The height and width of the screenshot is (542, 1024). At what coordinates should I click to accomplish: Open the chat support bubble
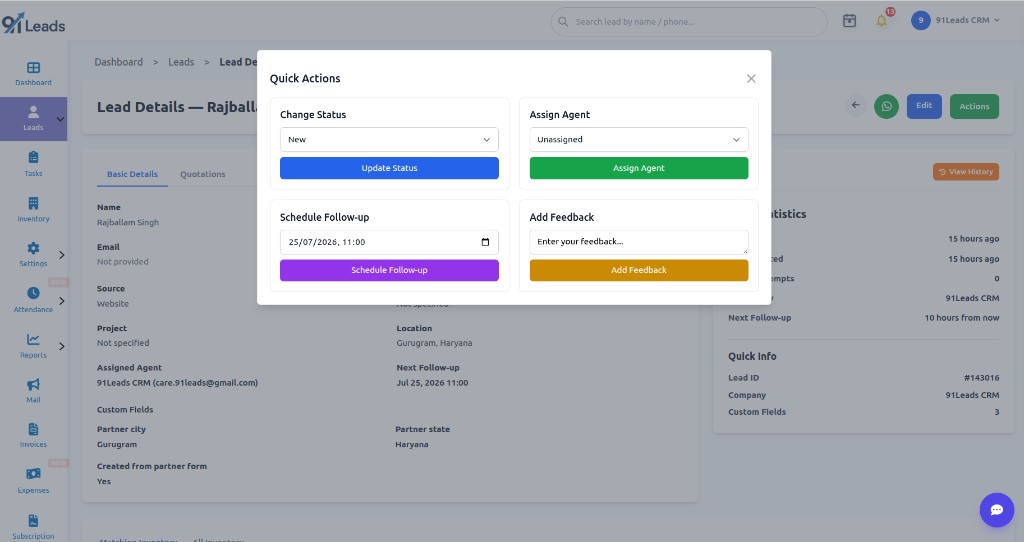(x=997, y=510)
